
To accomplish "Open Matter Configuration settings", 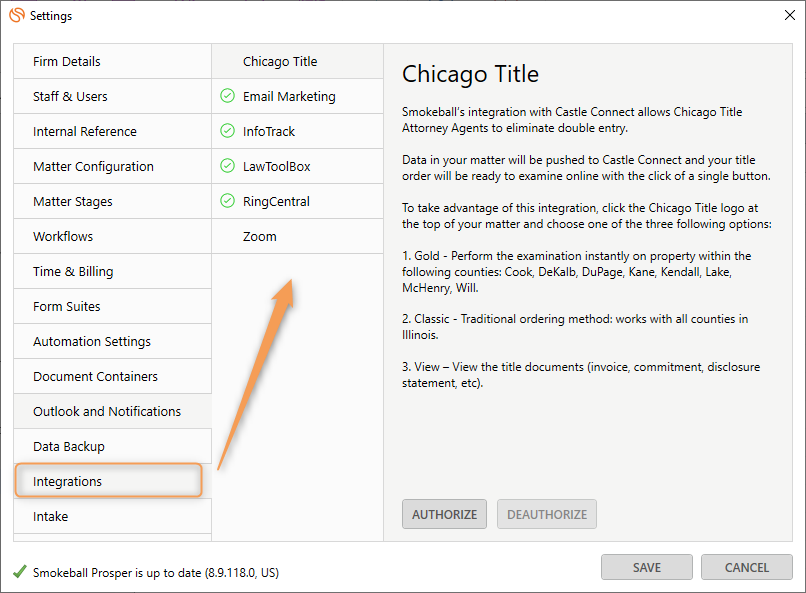I will (x=113, y=166).
